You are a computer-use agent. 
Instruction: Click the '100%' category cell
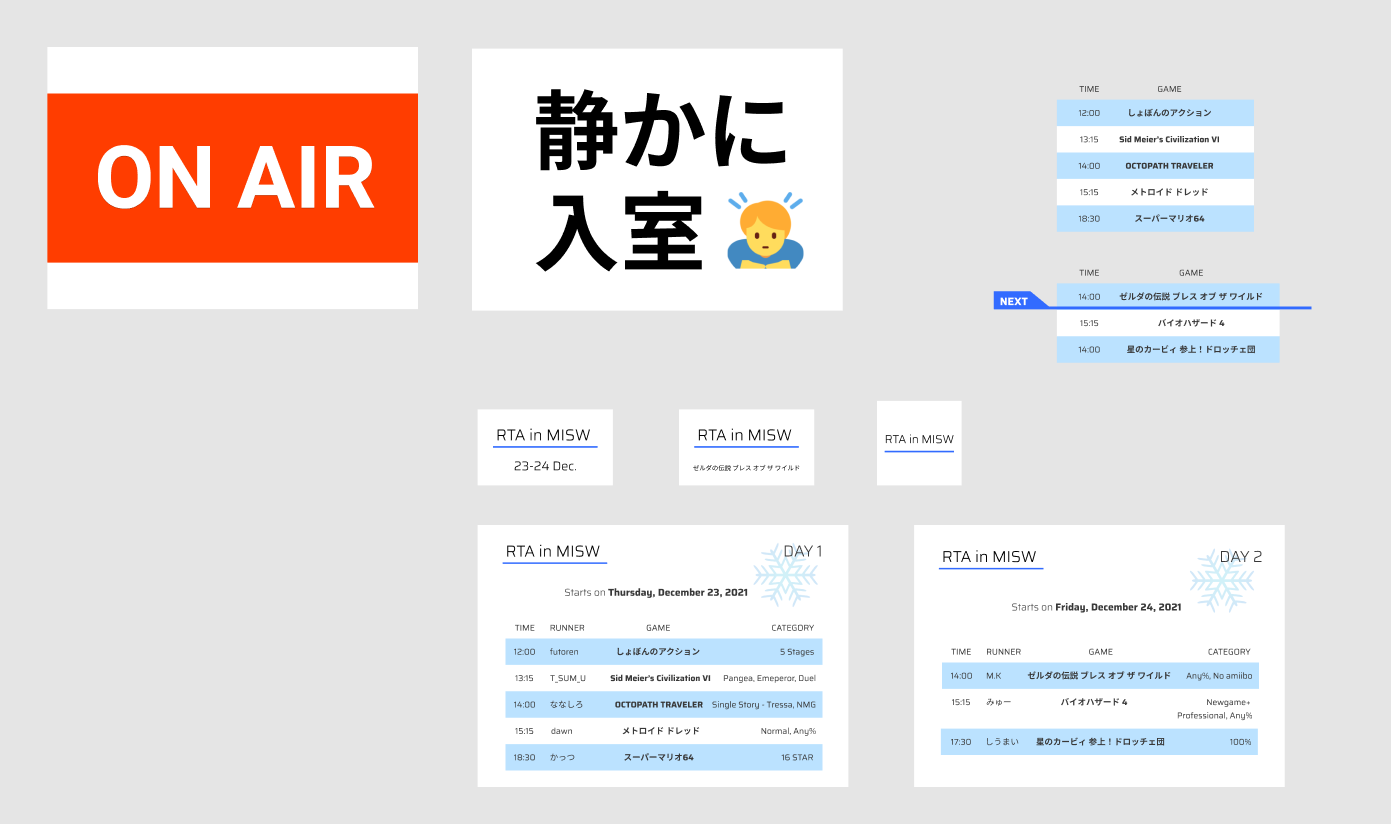click(1240, 742)
